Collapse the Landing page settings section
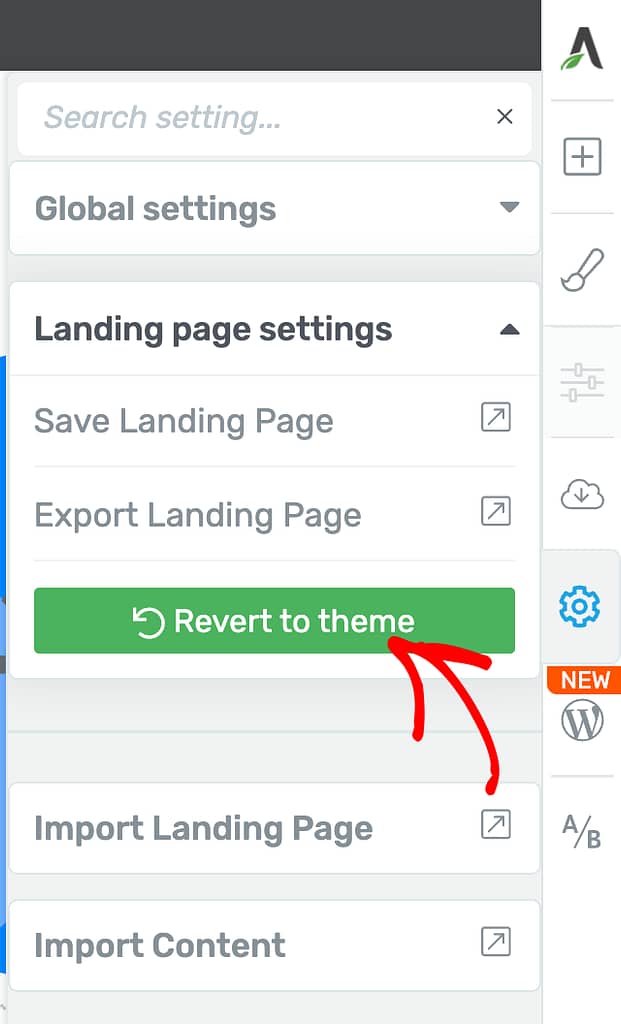 (x=274, y=329)
